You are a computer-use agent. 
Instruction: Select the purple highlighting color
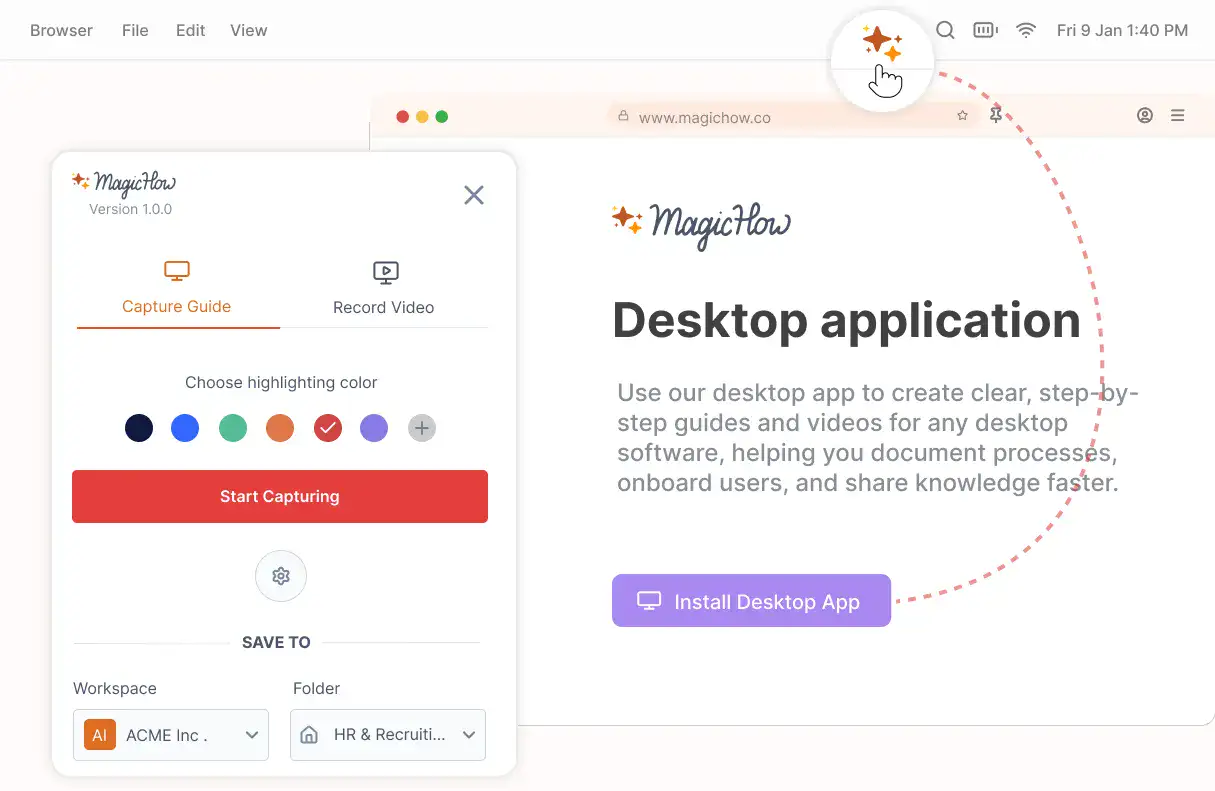(x=374, y=427)
